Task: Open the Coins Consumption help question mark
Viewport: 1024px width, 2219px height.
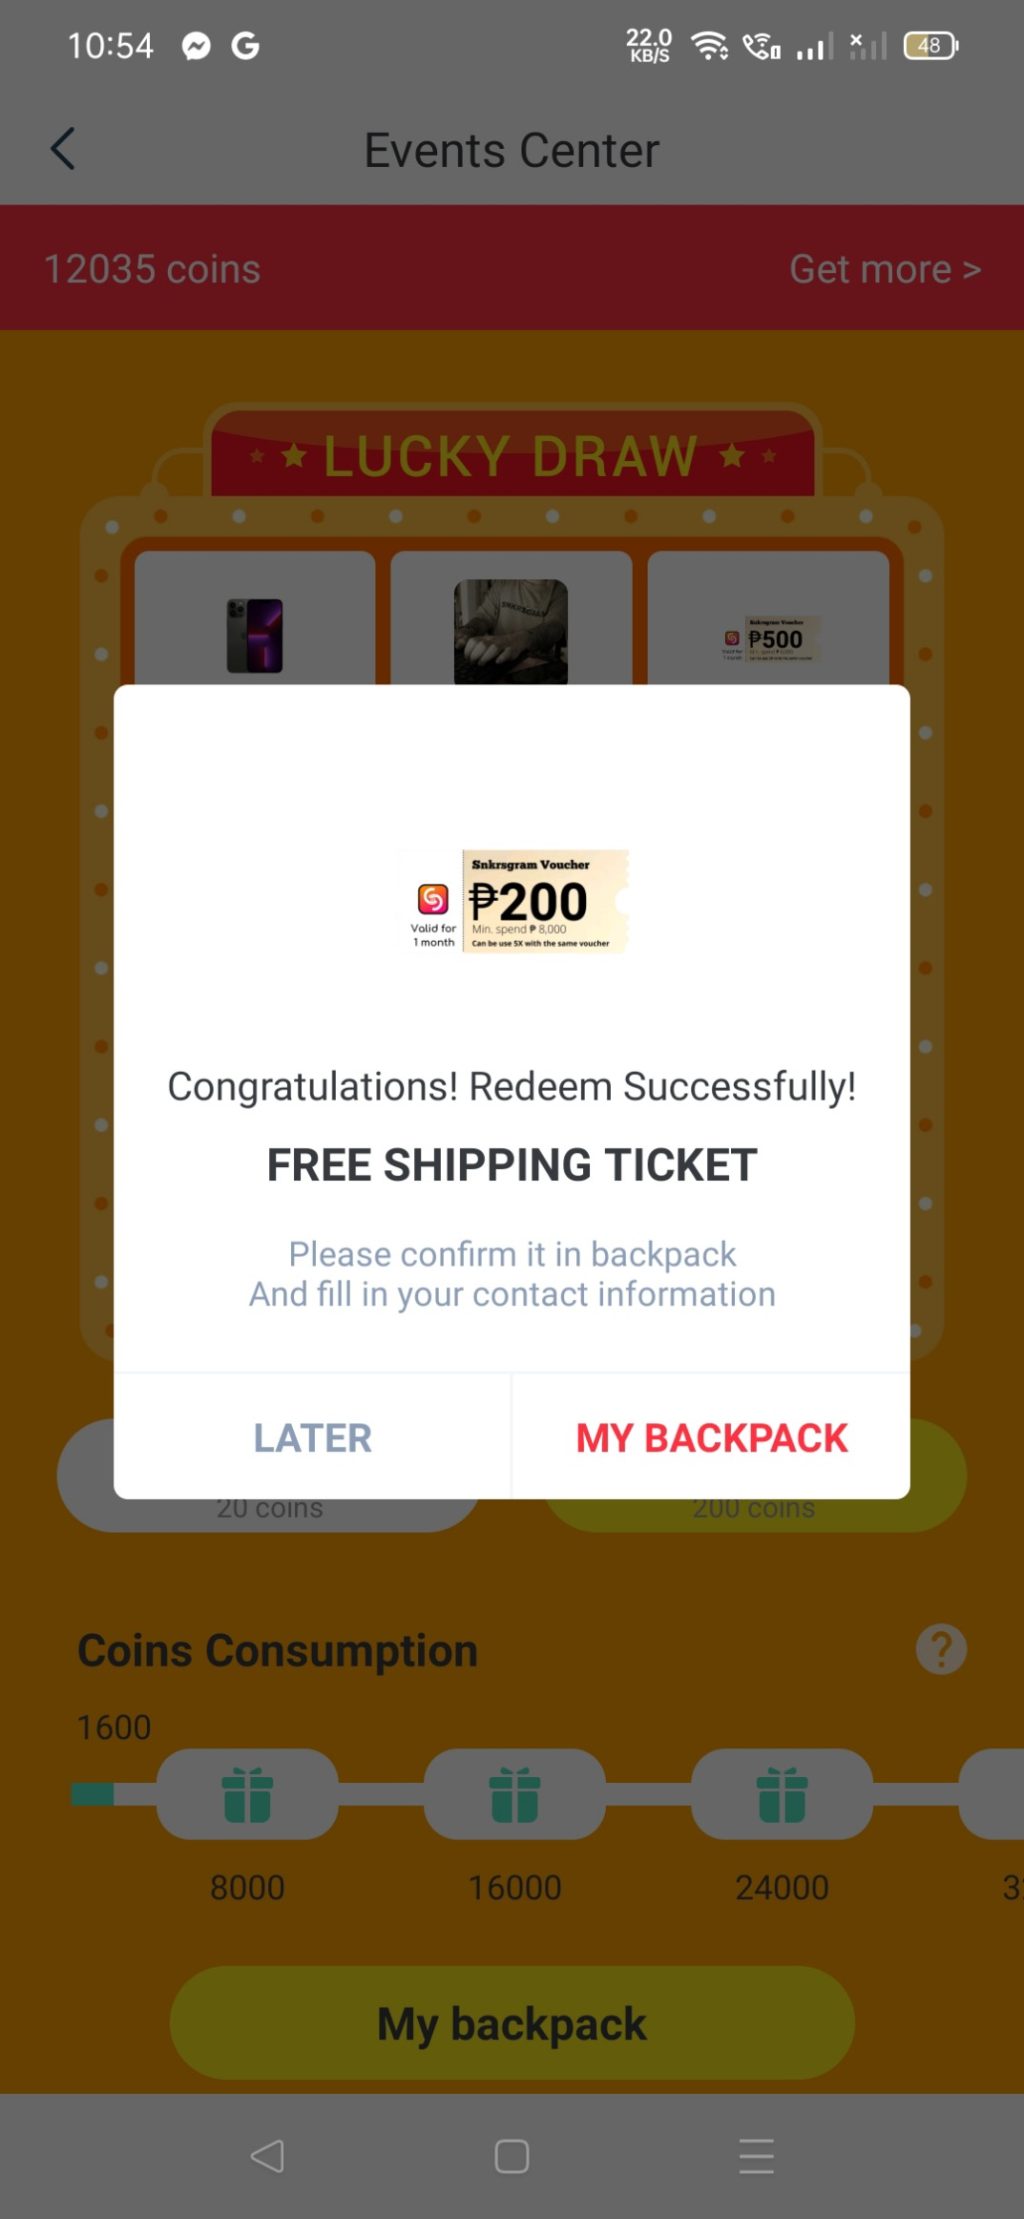Action: [941, 1649]
